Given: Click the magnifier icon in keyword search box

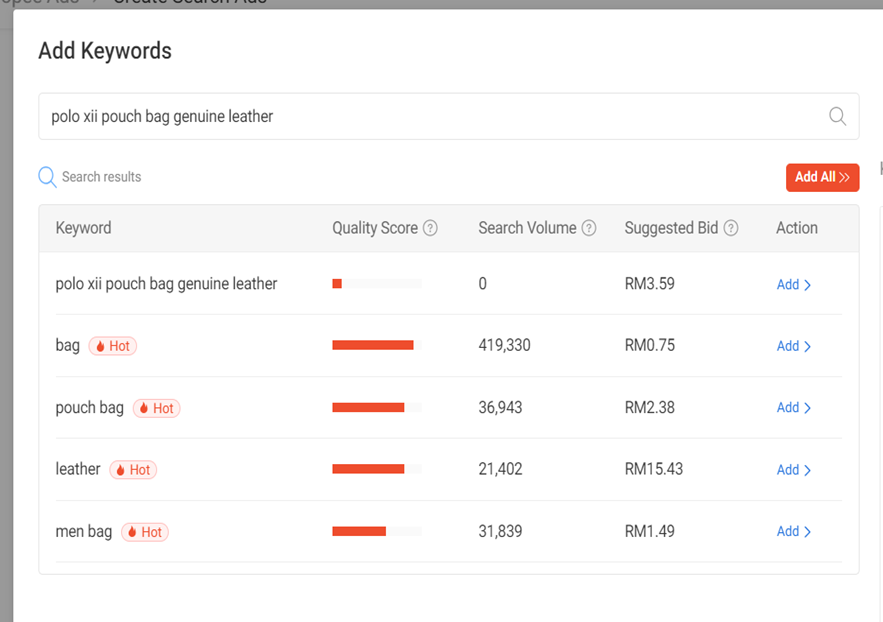Looking at the screenshot, I should [838, 117].
